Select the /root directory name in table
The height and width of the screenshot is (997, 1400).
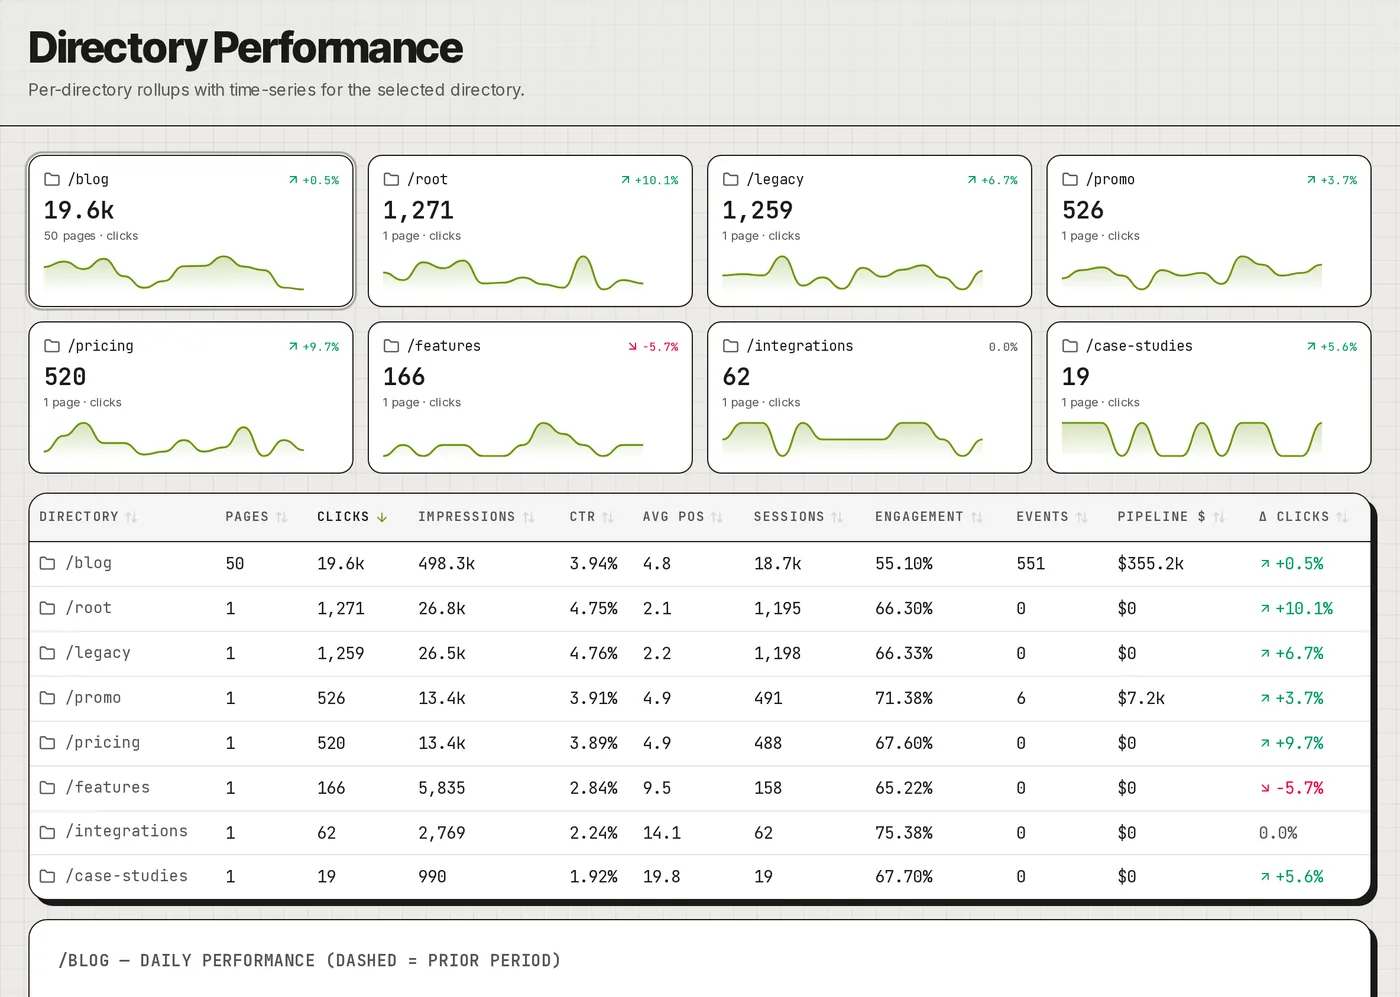(89, 608)
